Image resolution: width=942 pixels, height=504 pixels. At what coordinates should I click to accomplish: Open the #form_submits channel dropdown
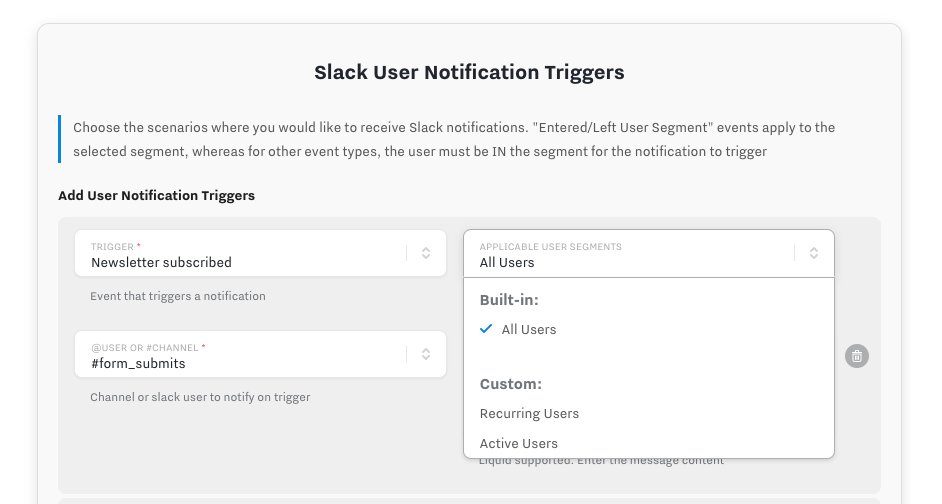pyautogui.click(x=240, y=363)
